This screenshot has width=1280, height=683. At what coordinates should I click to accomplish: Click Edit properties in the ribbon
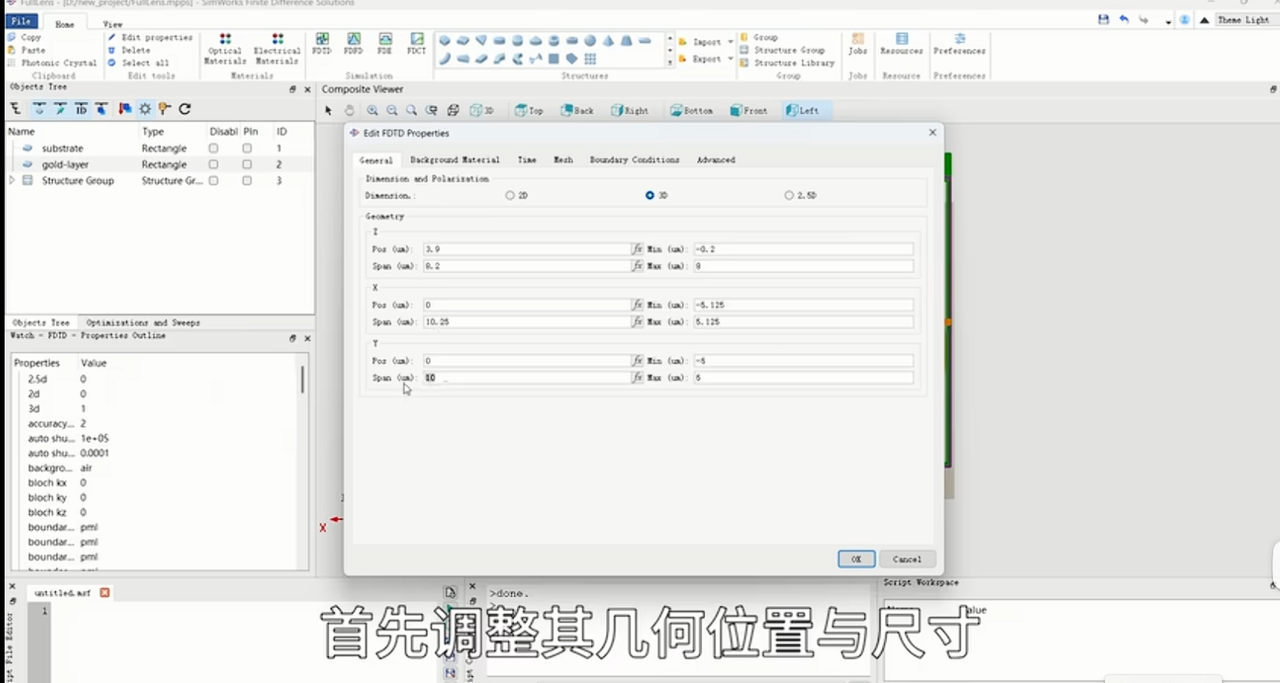pos(150,37)
